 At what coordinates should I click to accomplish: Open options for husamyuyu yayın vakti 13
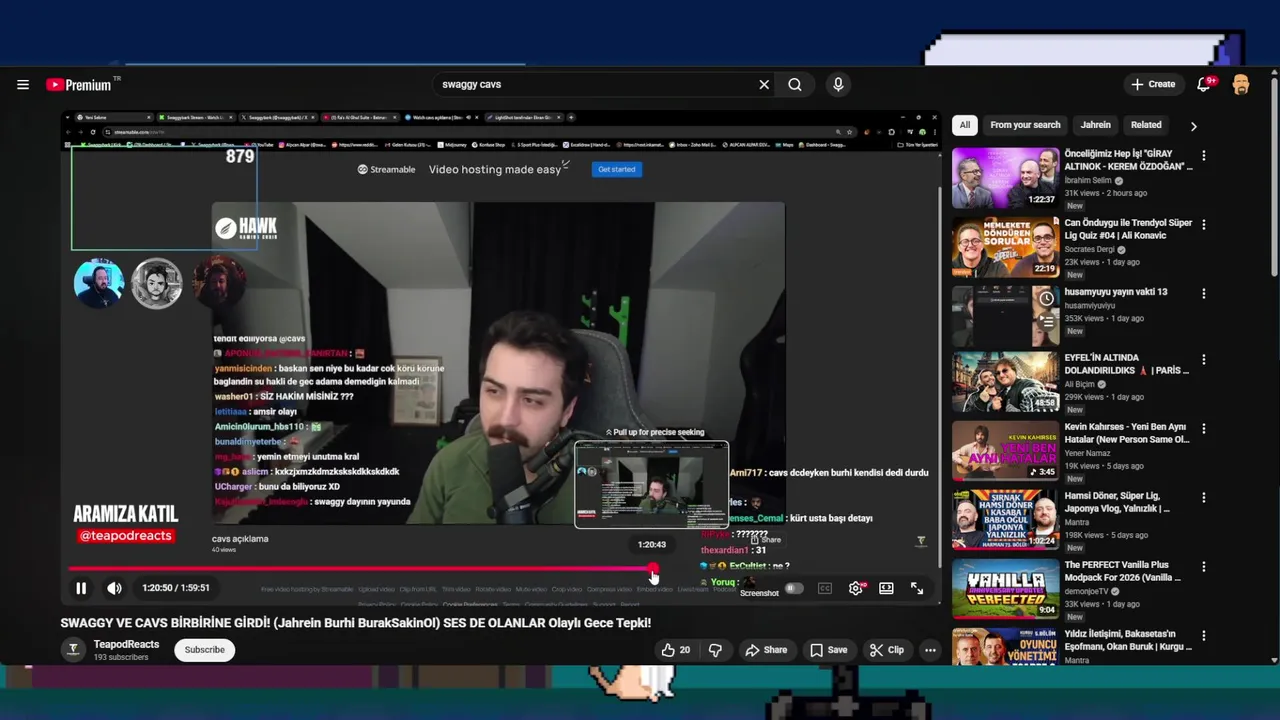coord(1204,294)
